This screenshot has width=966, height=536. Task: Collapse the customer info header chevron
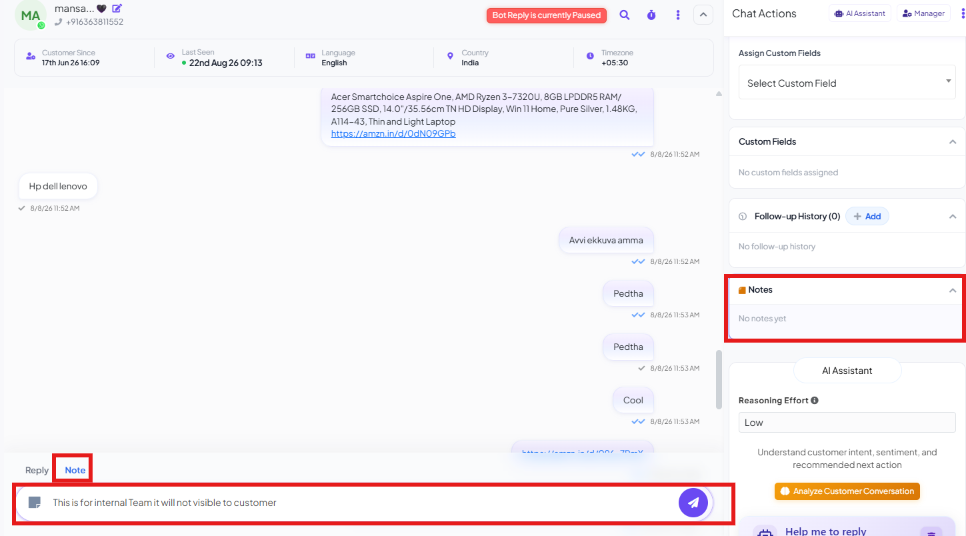point(703,15)
